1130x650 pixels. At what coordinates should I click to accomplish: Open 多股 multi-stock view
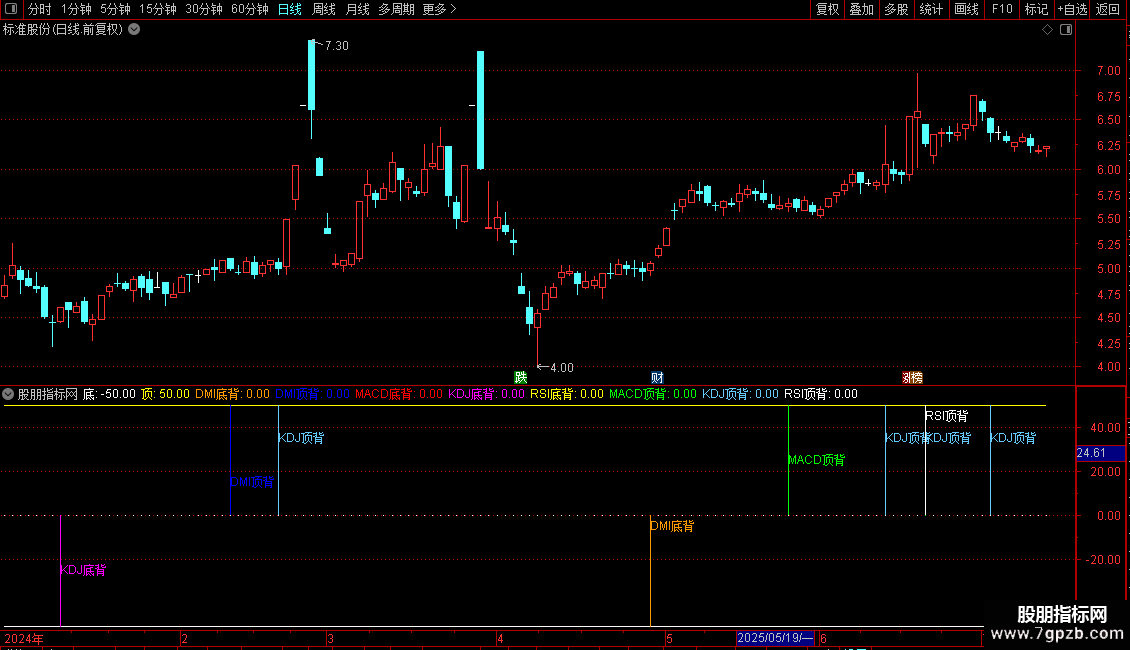[x=896, y=9]
